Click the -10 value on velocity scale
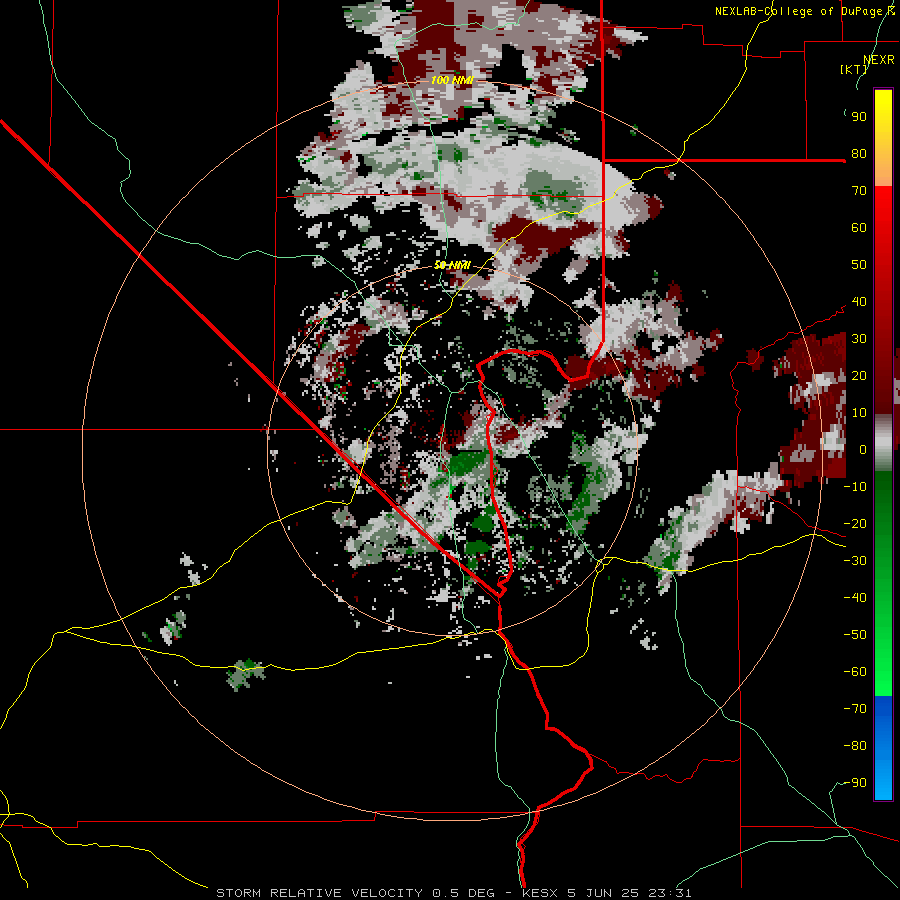 855,487
